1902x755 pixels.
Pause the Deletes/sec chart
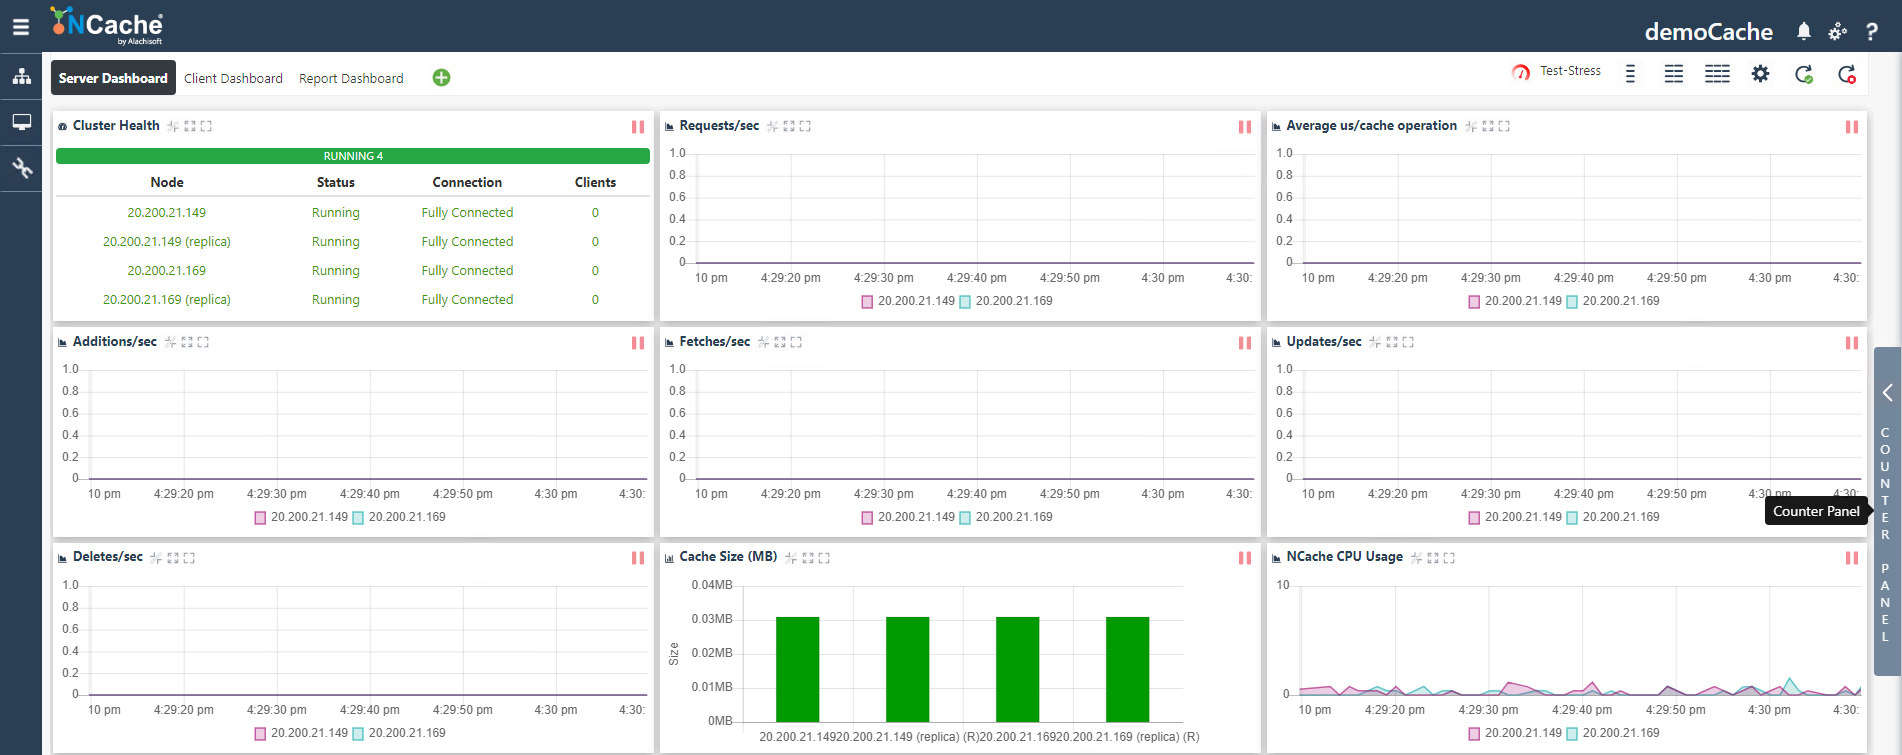(x=638, y=558)
